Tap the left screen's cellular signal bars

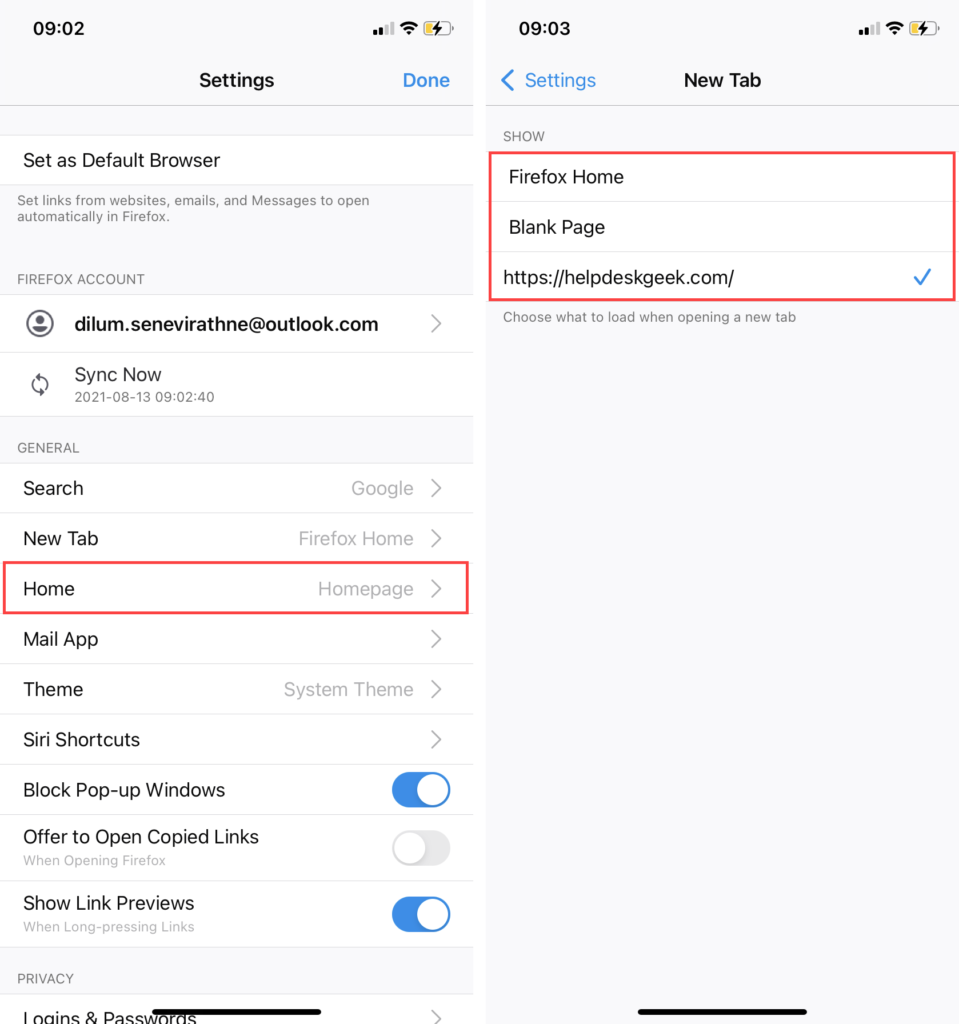(383, 29)
